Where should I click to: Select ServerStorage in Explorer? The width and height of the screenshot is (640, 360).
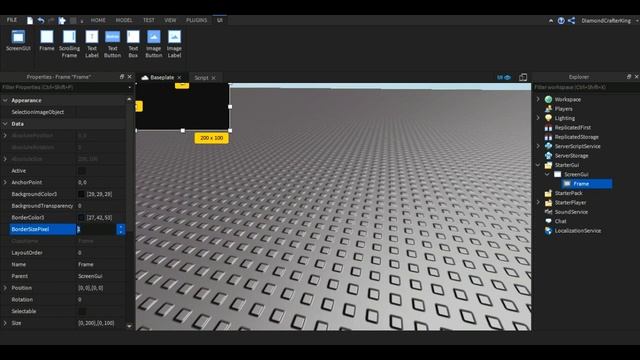571,156
